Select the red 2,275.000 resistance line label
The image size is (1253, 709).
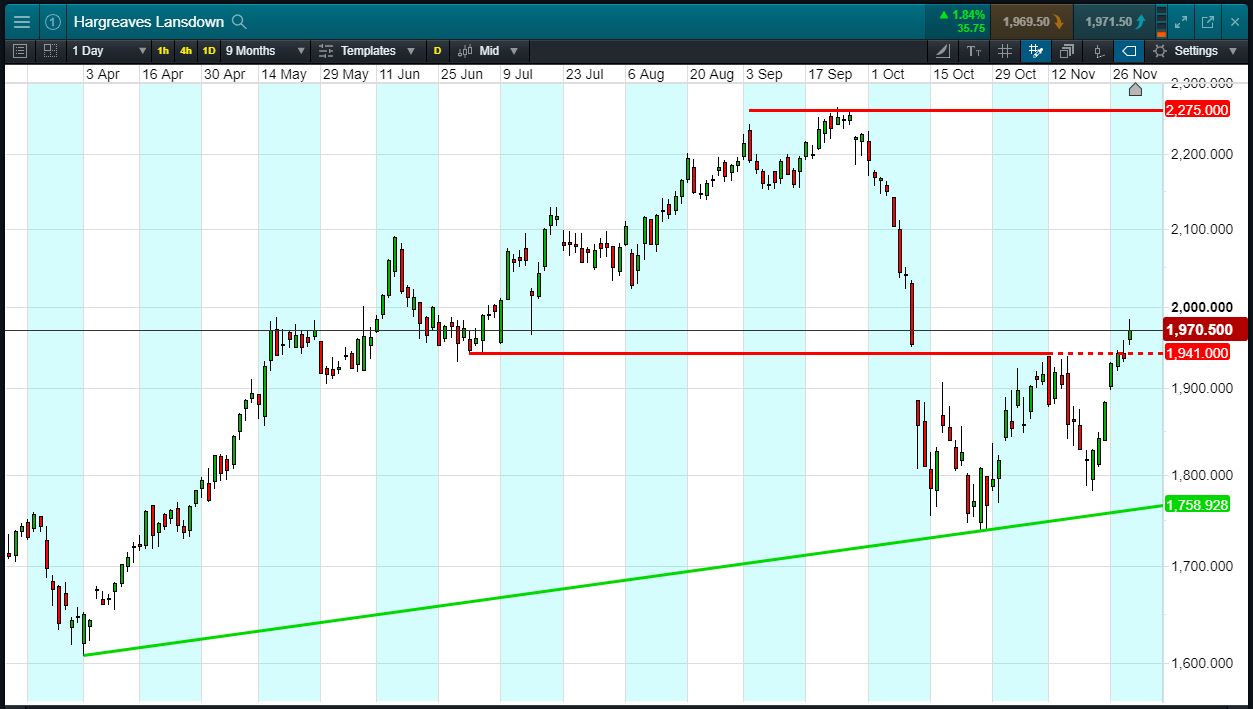tap(1197, 110)
